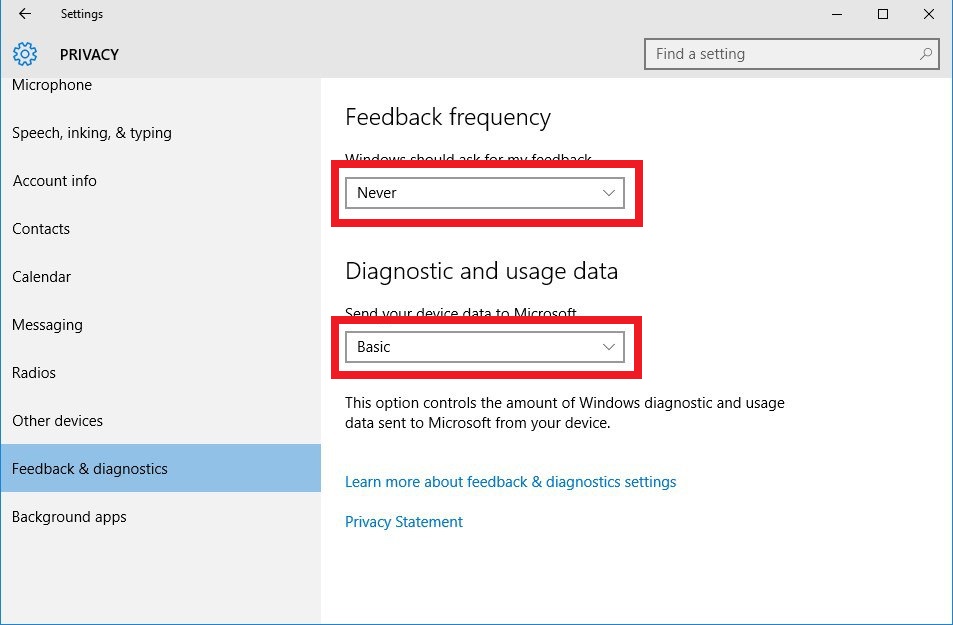The width and height of the screenshot is (953, 625).
Task: Open the Feedback frequency dropdown
Action: tap(485, 193)
